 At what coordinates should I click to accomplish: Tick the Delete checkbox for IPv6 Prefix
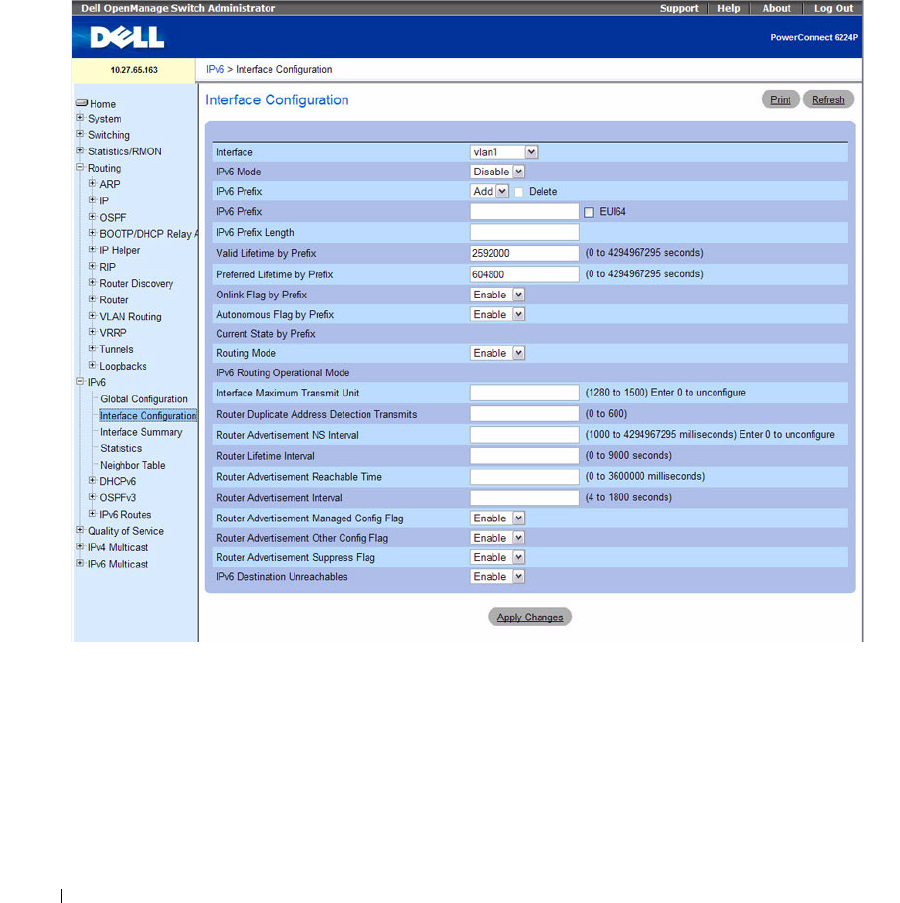click(519, 192)
